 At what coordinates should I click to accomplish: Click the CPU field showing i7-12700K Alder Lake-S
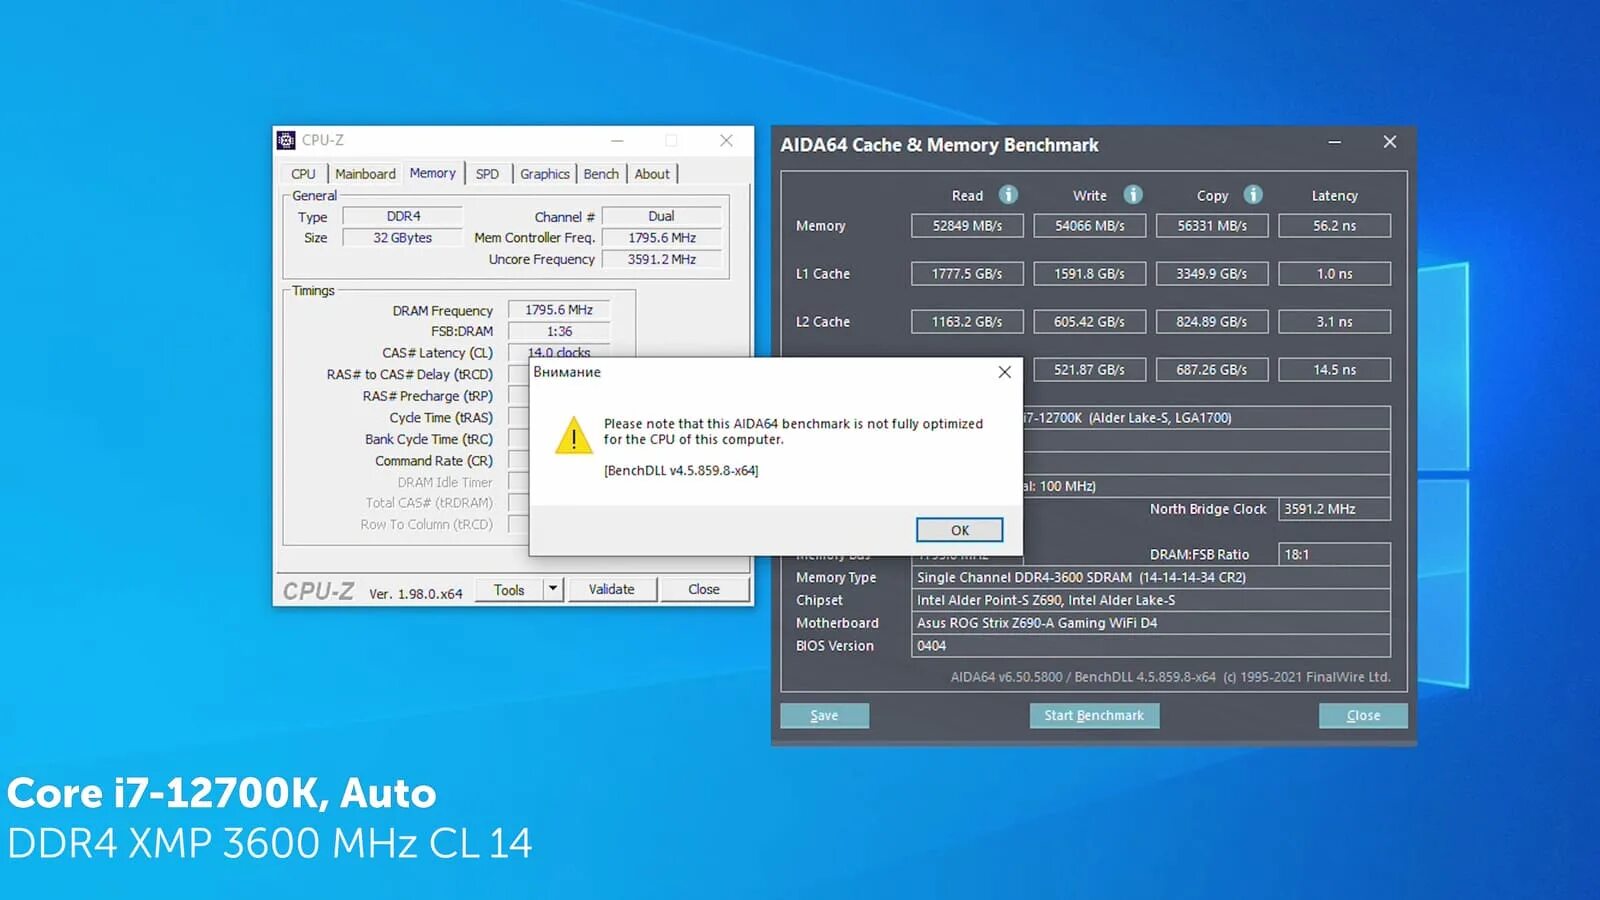[x=1206, y=418]
